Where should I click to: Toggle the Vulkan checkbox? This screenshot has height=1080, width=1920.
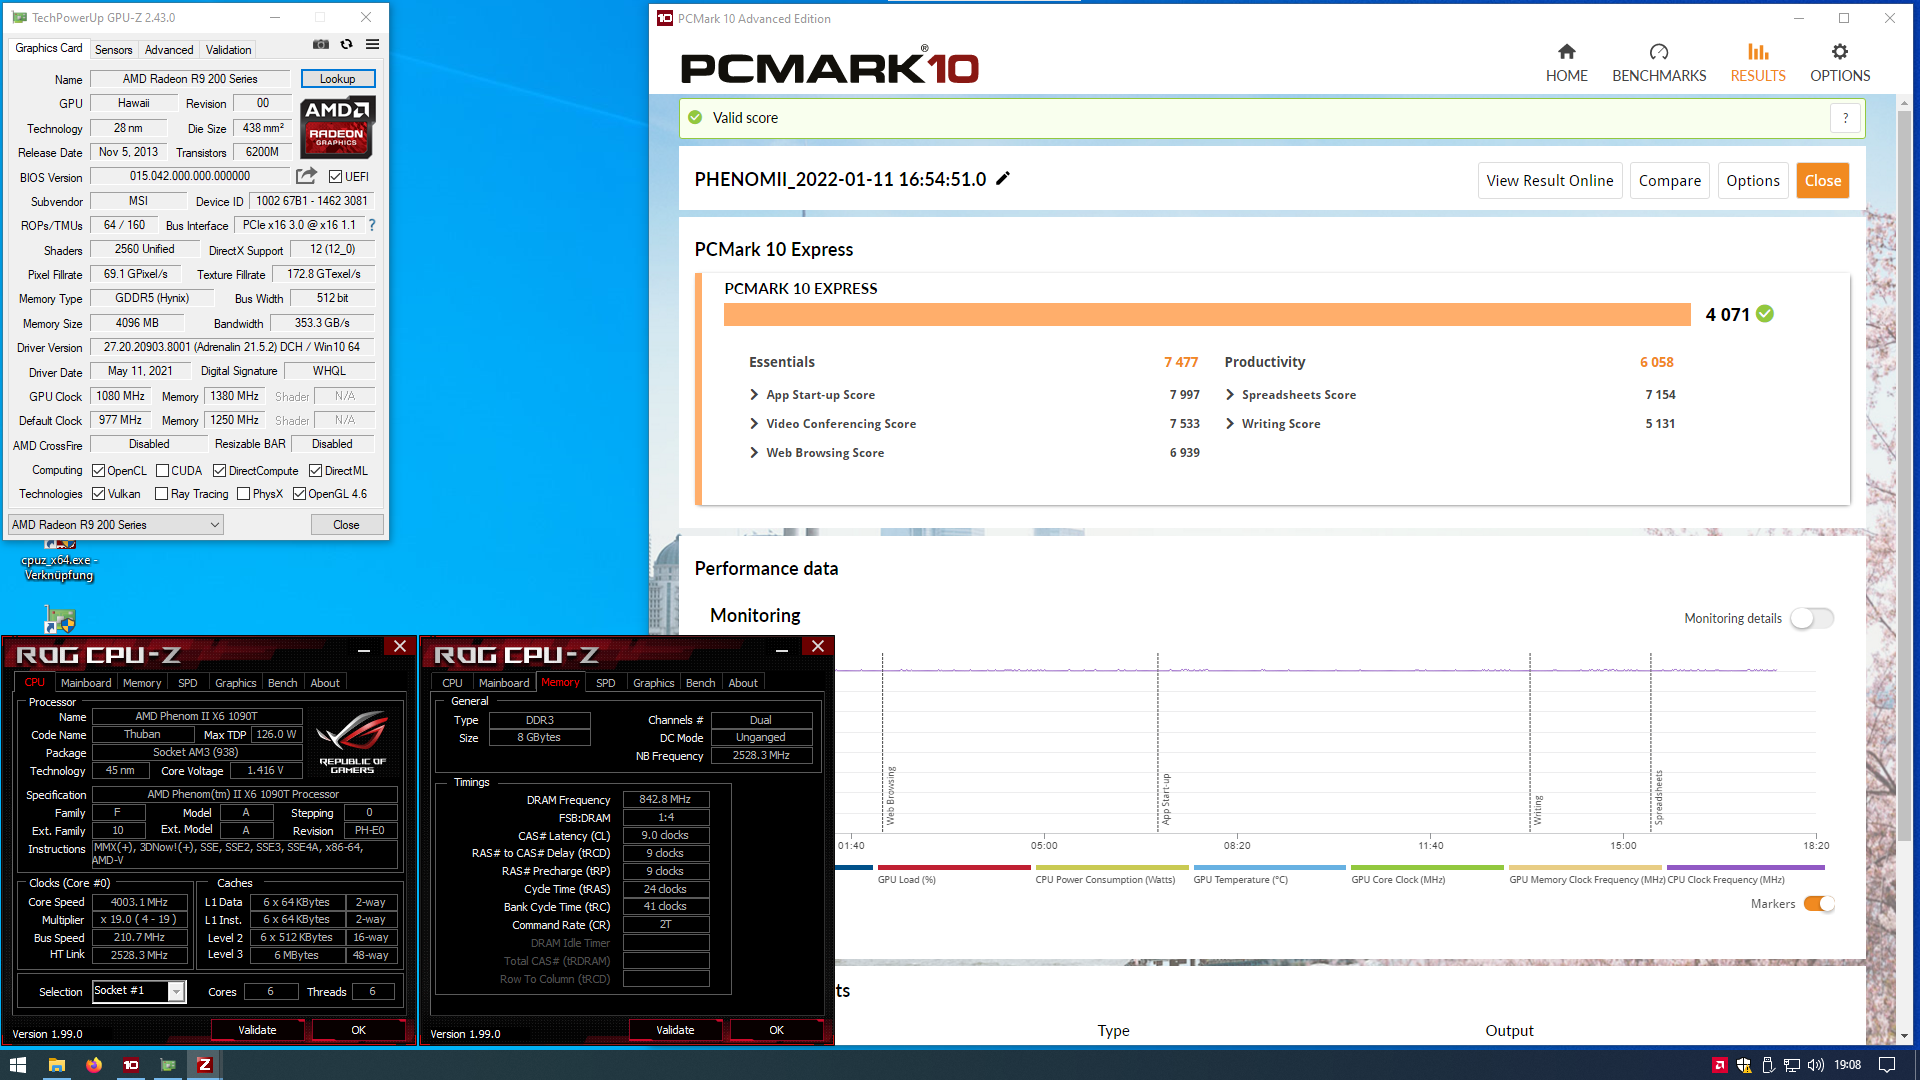[99, 494]
